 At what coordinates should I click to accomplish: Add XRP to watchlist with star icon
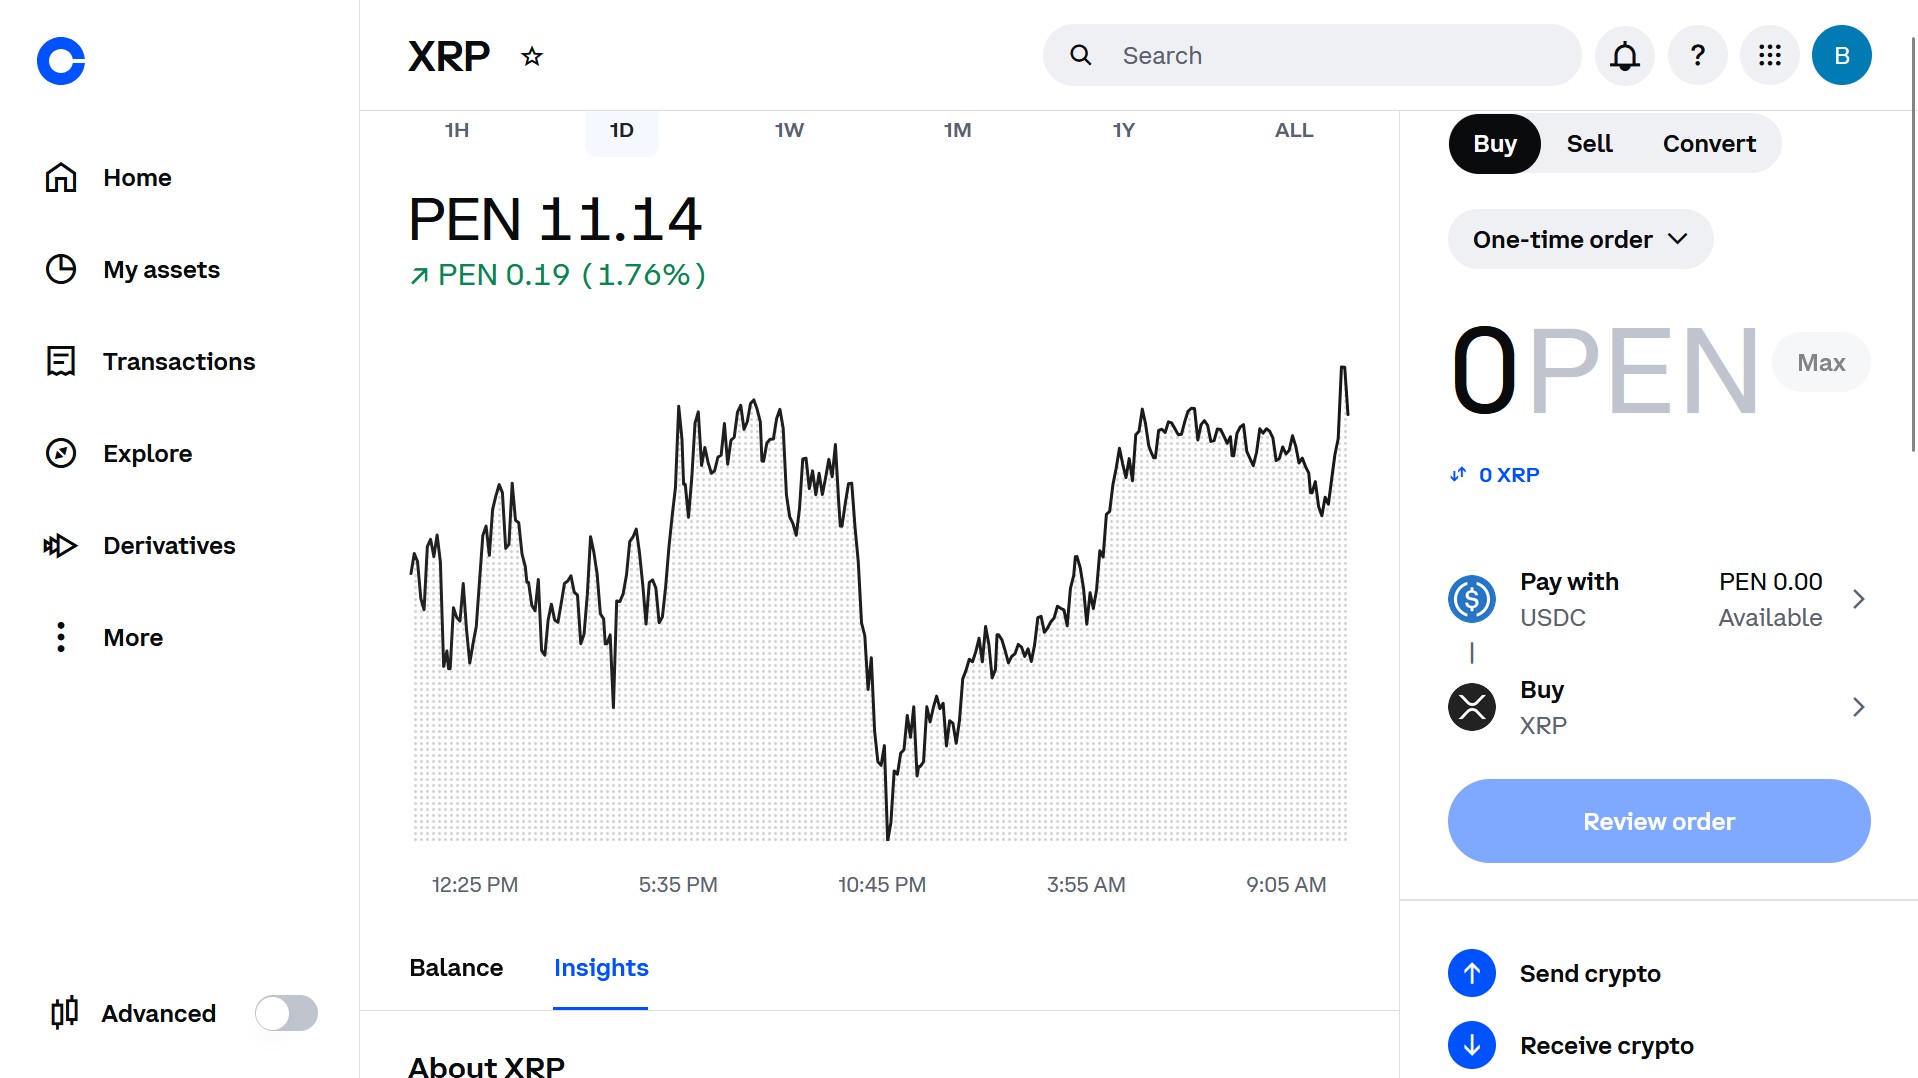532,57
